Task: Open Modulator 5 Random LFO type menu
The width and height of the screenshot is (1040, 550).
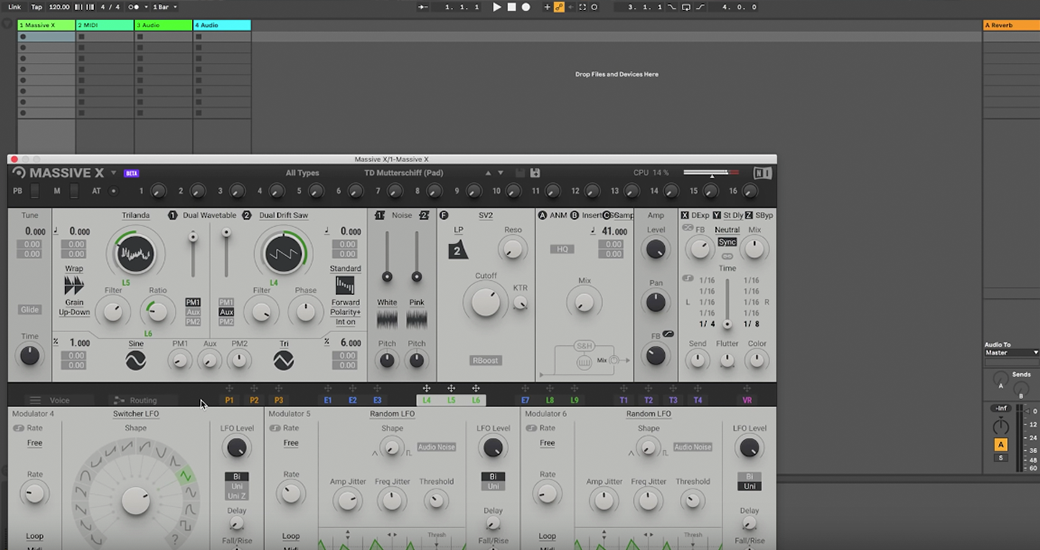Action: [392, 414]
